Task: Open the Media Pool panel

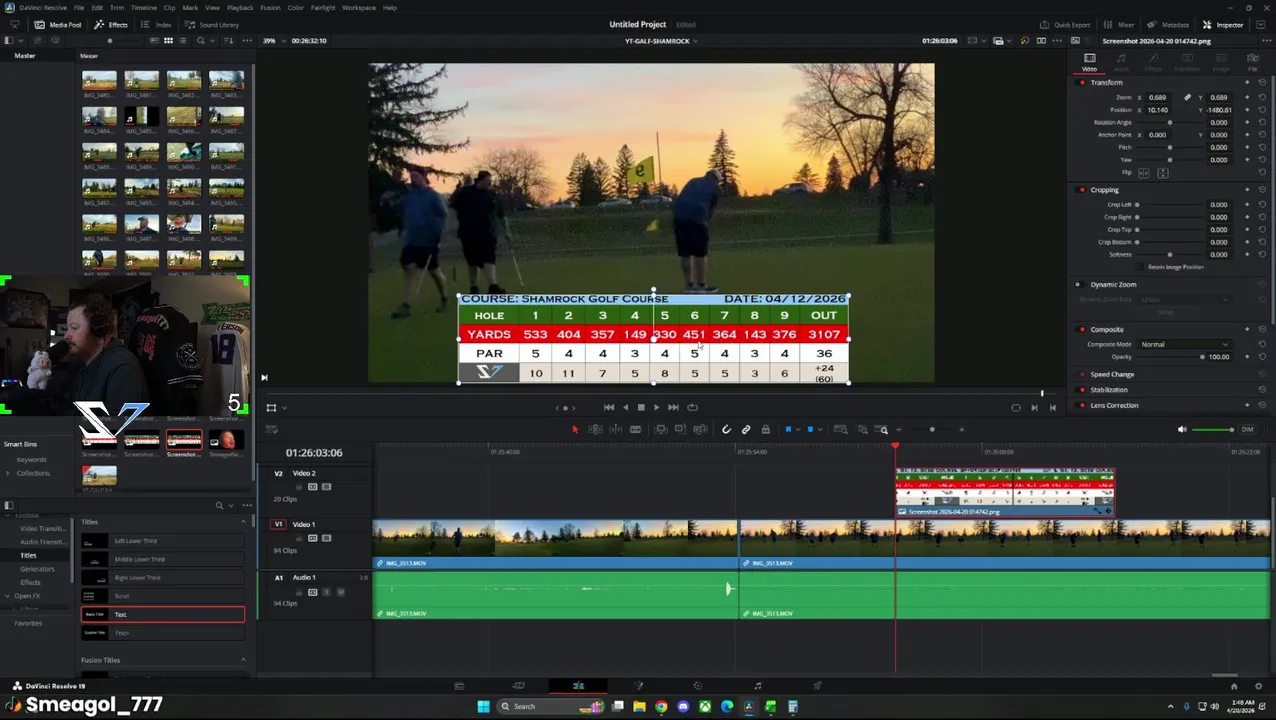Action: 59,24
